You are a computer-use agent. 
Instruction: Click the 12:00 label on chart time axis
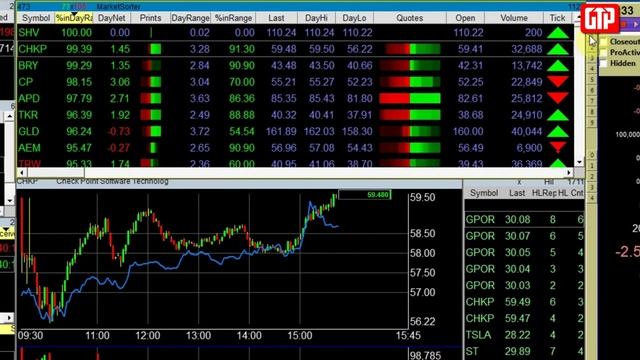click(148, 336)
